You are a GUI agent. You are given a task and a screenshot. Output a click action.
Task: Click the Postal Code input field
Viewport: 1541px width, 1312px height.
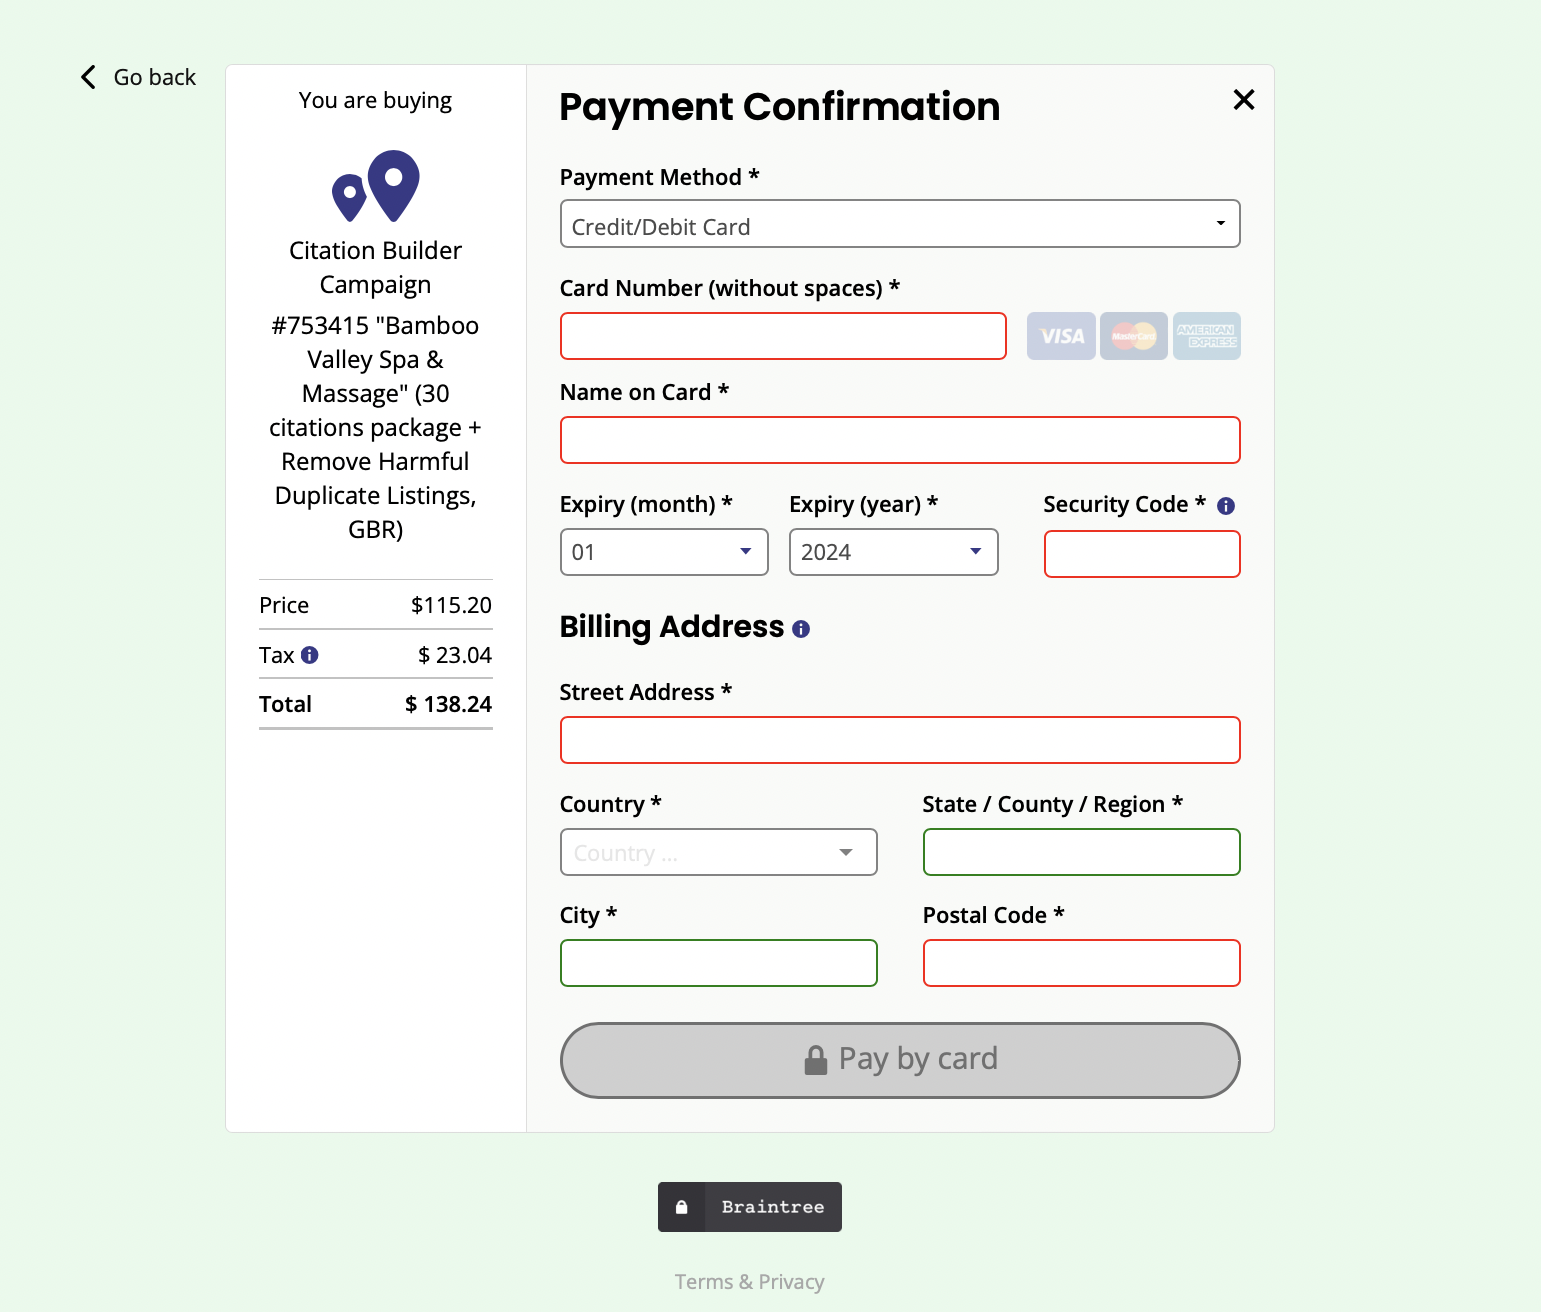pos(1081,963)
